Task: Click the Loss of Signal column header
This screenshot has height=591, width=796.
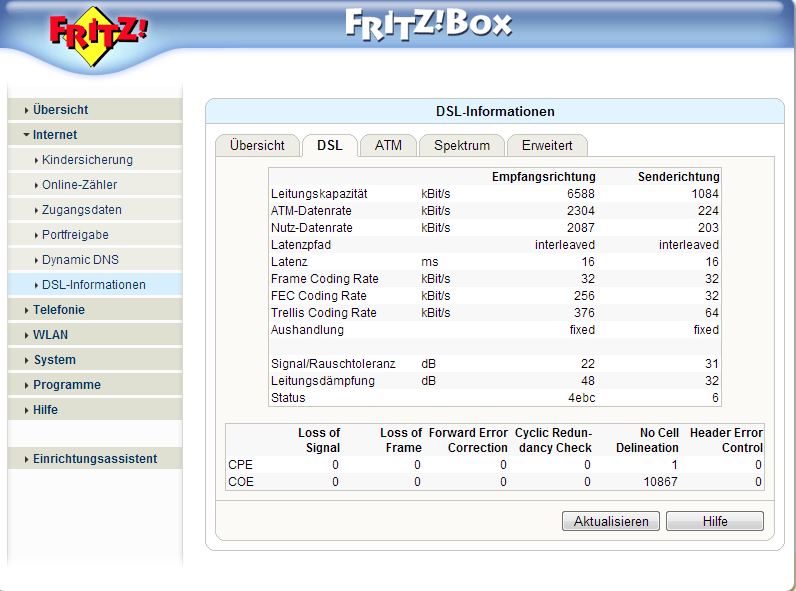Action: point(319,440)
